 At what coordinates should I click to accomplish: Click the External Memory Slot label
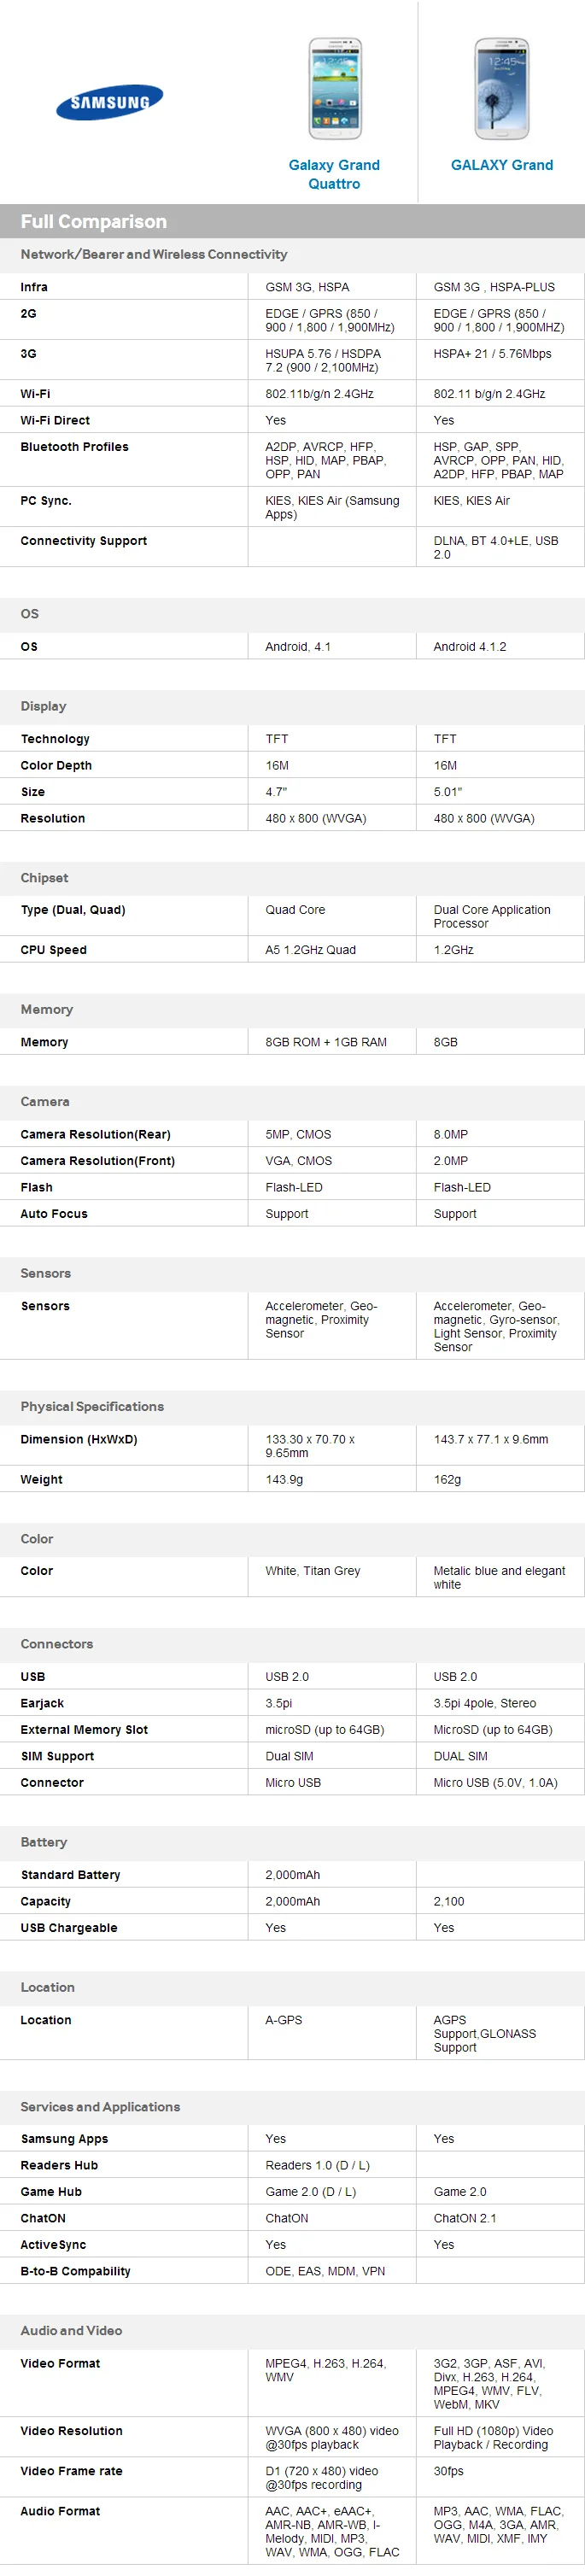pos(84,1730)
